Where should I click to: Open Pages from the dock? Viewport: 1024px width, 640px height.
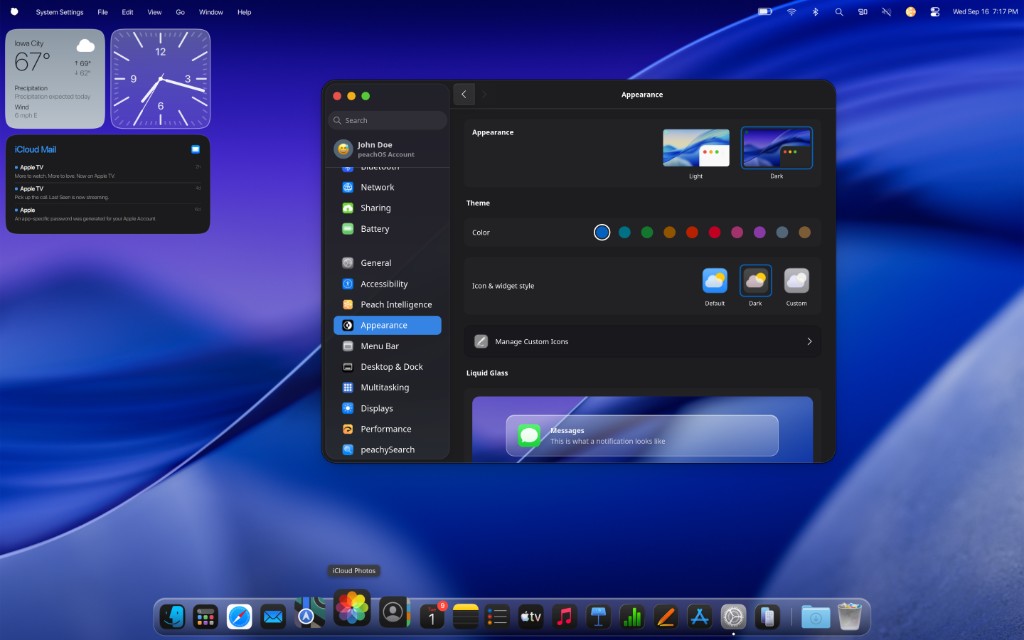pyautogui.click(x=665, y=616)
